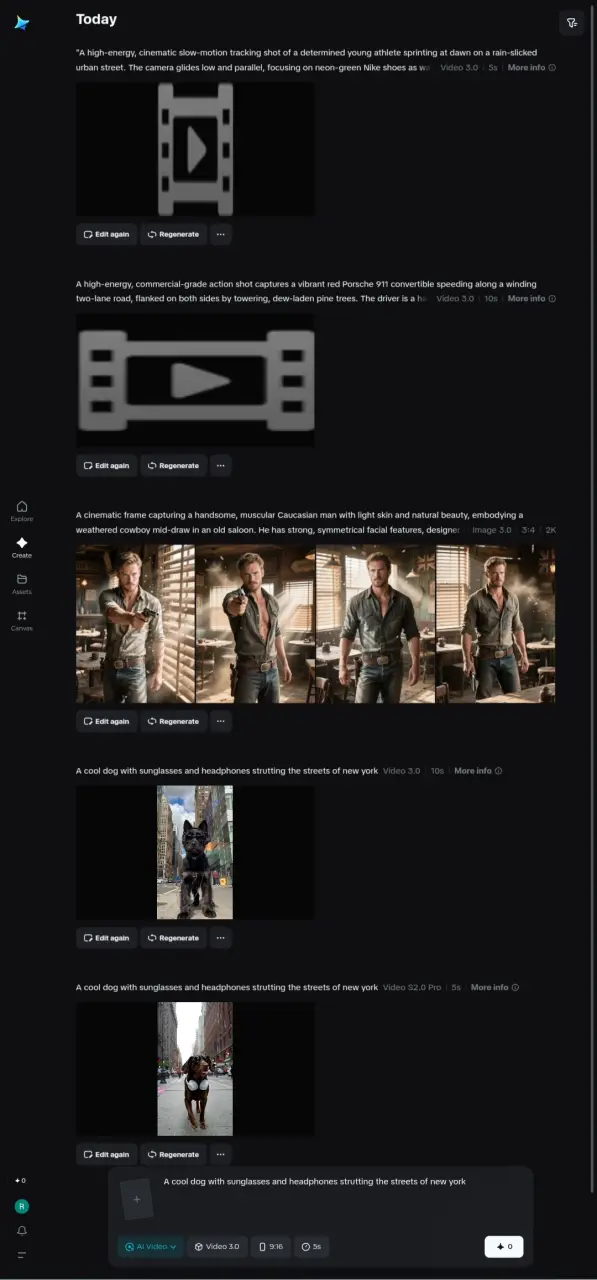Click the generate button showing 0 credits
This screenshot has width=597, height=1280.
pos(504,1247)
